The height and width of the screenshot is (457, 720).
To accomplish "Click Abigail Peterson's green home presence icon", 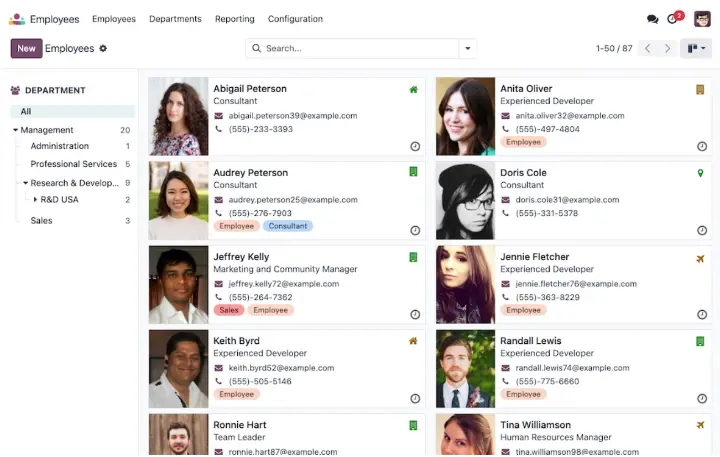I will 413,89.
